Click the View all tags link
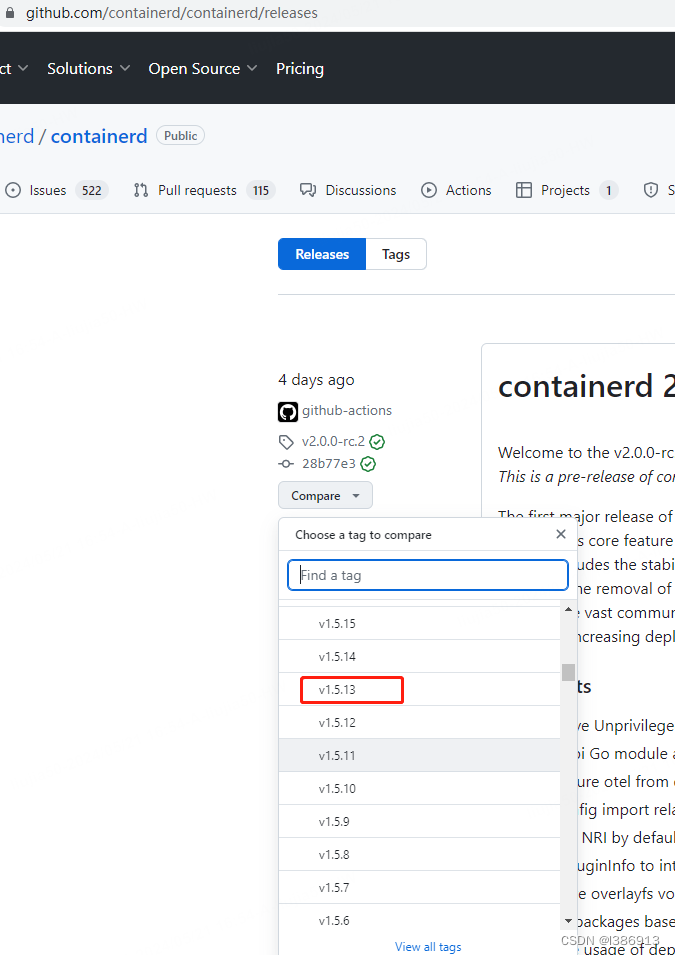The height and width of the screenshot is (955, 675). (428, 946)
